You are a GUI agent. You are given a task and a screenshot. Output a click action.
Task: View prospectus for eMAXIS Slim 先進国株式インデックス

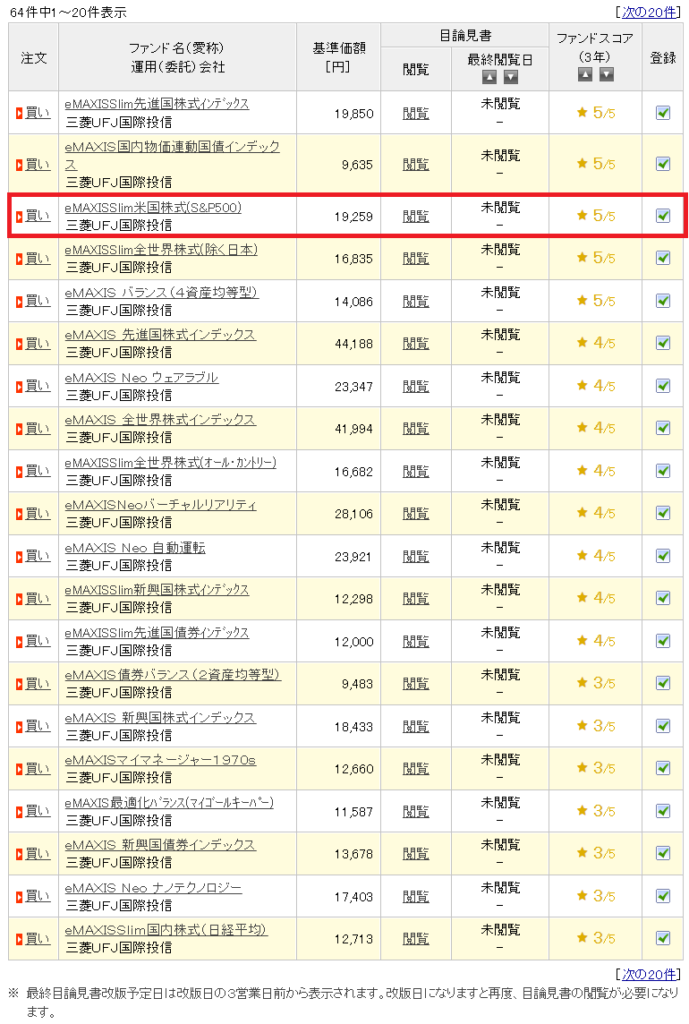click(416, 113)
